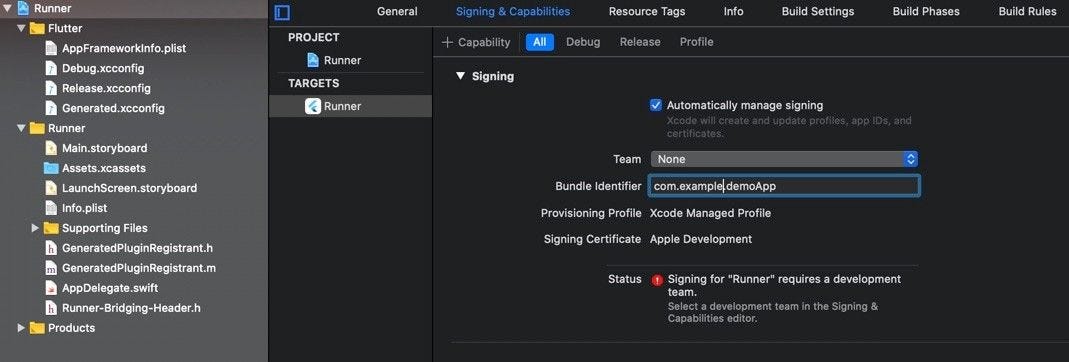The width and height of the screenshot is (1069, 362).
Task: Click the Flutter icon of Runner target
Action: 313,106
